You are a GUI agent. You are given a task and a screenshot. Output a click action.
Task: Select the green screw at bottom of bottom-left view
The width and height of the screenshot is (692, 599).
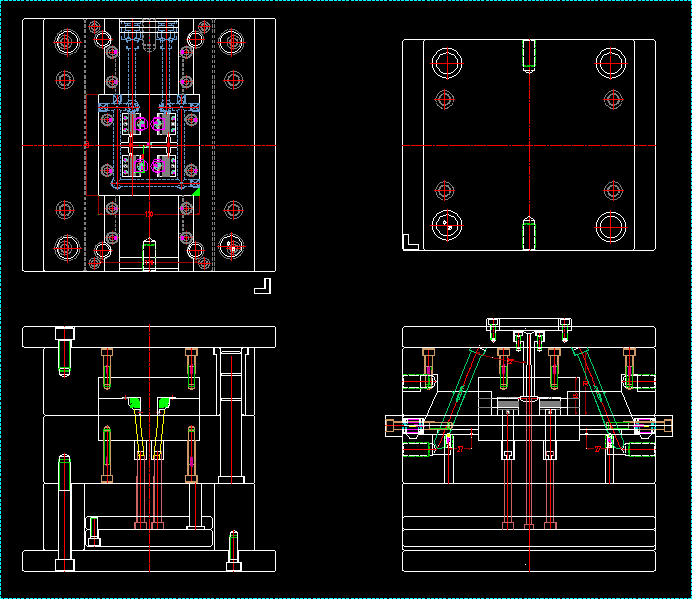point(234,547)
